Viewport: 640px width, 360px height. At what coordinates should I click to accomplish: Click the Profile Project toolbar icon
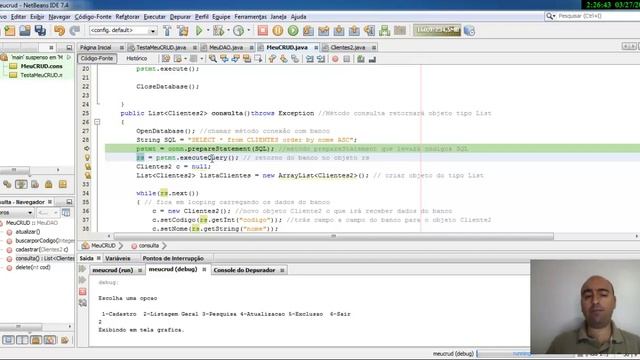[x=239, y=31]
